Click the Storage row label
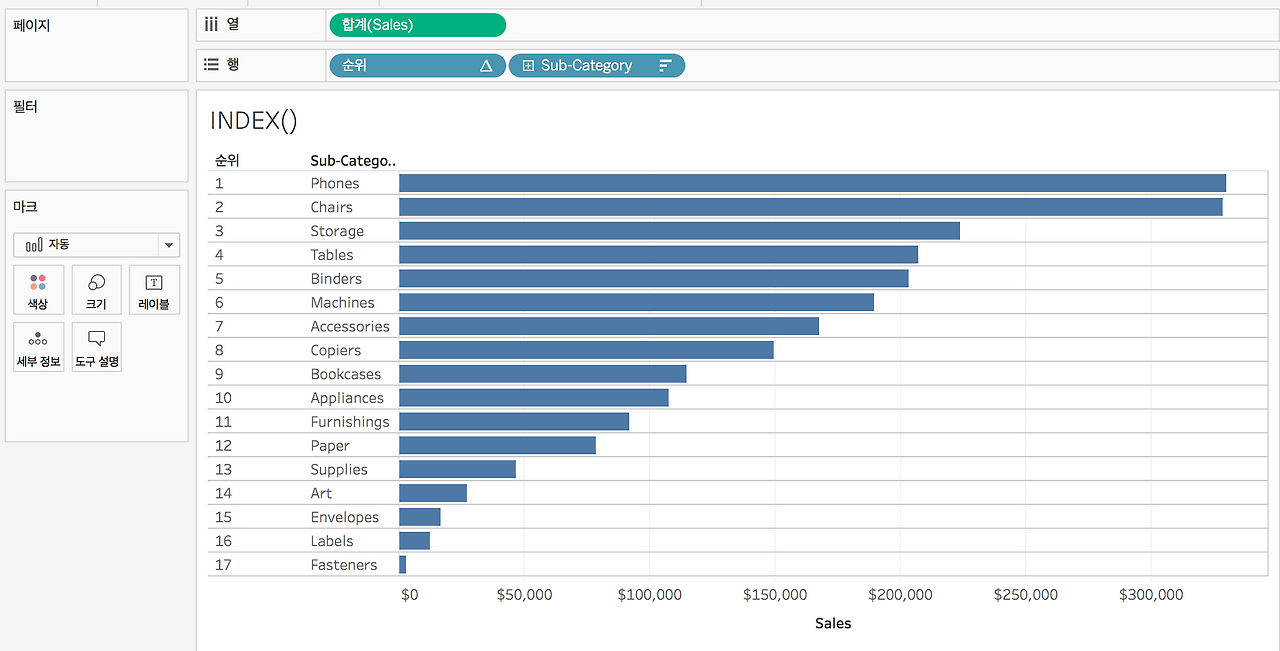This screenshot has width=1280, height=651. [x=337, y=231]
